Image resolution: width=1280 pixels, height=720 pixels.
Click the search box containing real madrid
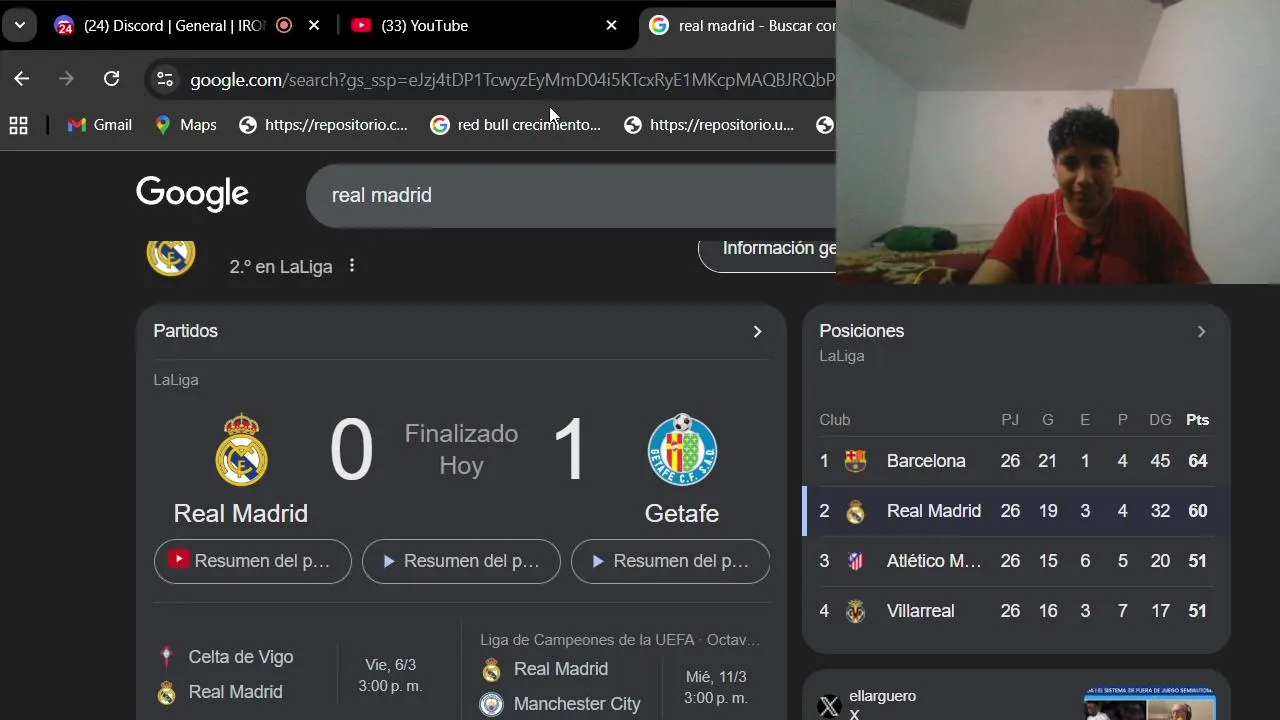570,195
